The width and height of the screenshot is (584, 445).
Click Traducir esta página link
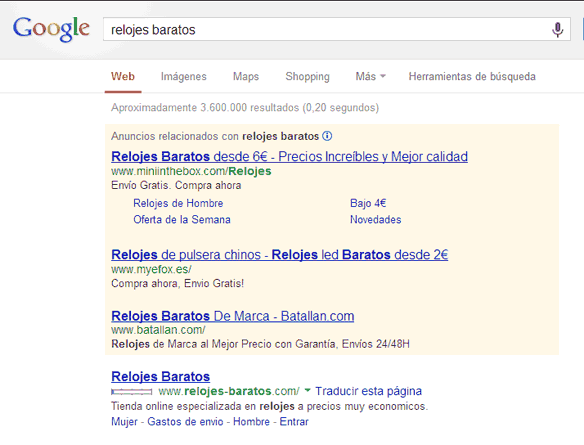[368, 391]
